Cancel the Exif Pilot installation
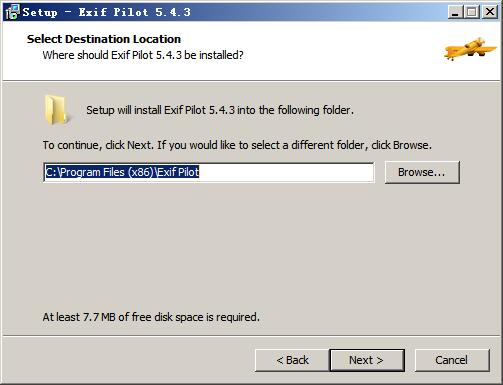Image resolution: width=503 pixels, height=385 pixels. (x=452, y=360)
